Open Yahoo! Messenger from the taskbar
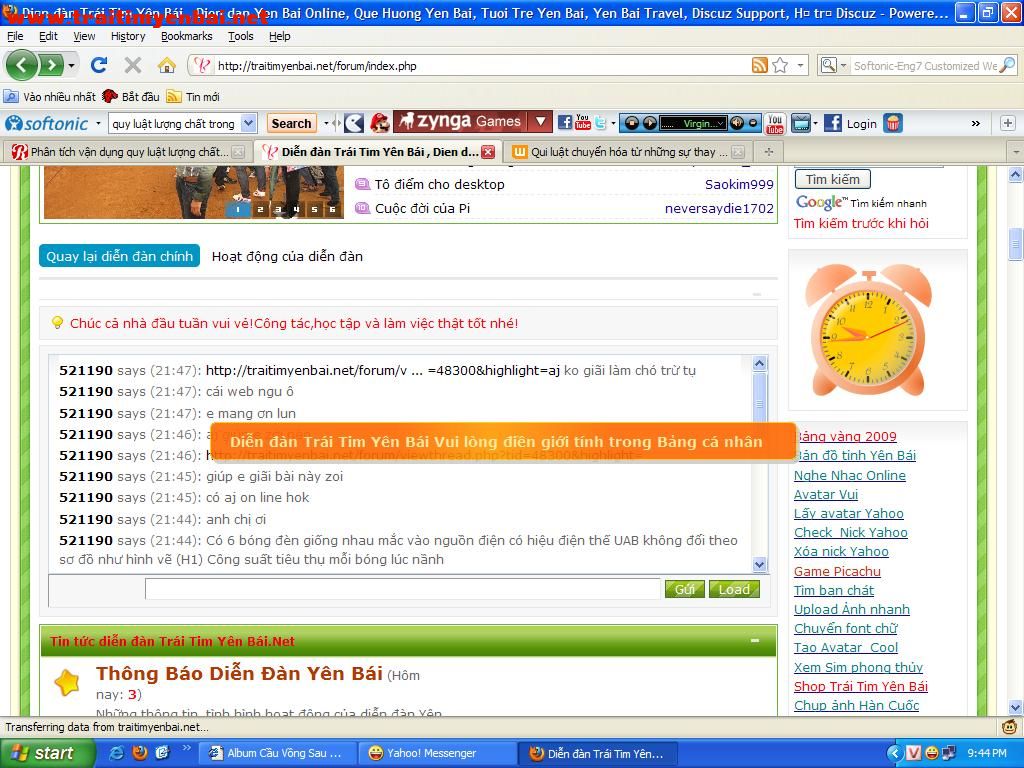The width and height of the screenshot is (1024, 768). point(437,753)
